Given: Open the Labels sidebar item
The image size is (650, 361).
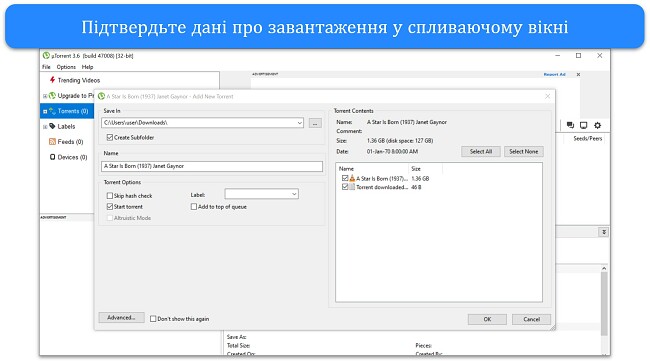Looking at the screenshot, I should pos(66,126).
